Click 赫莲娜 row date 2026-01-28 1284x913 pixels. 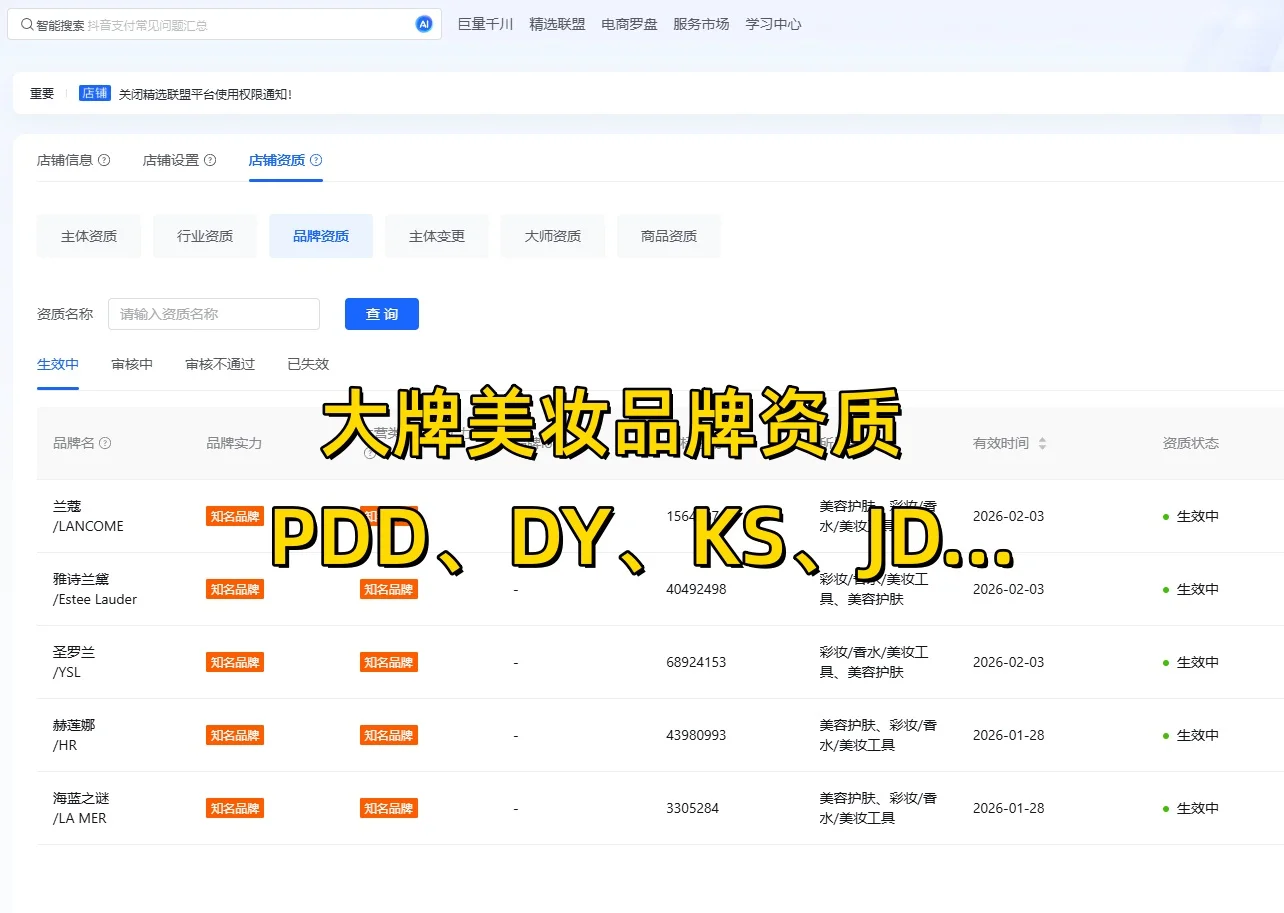[1008, 735]
